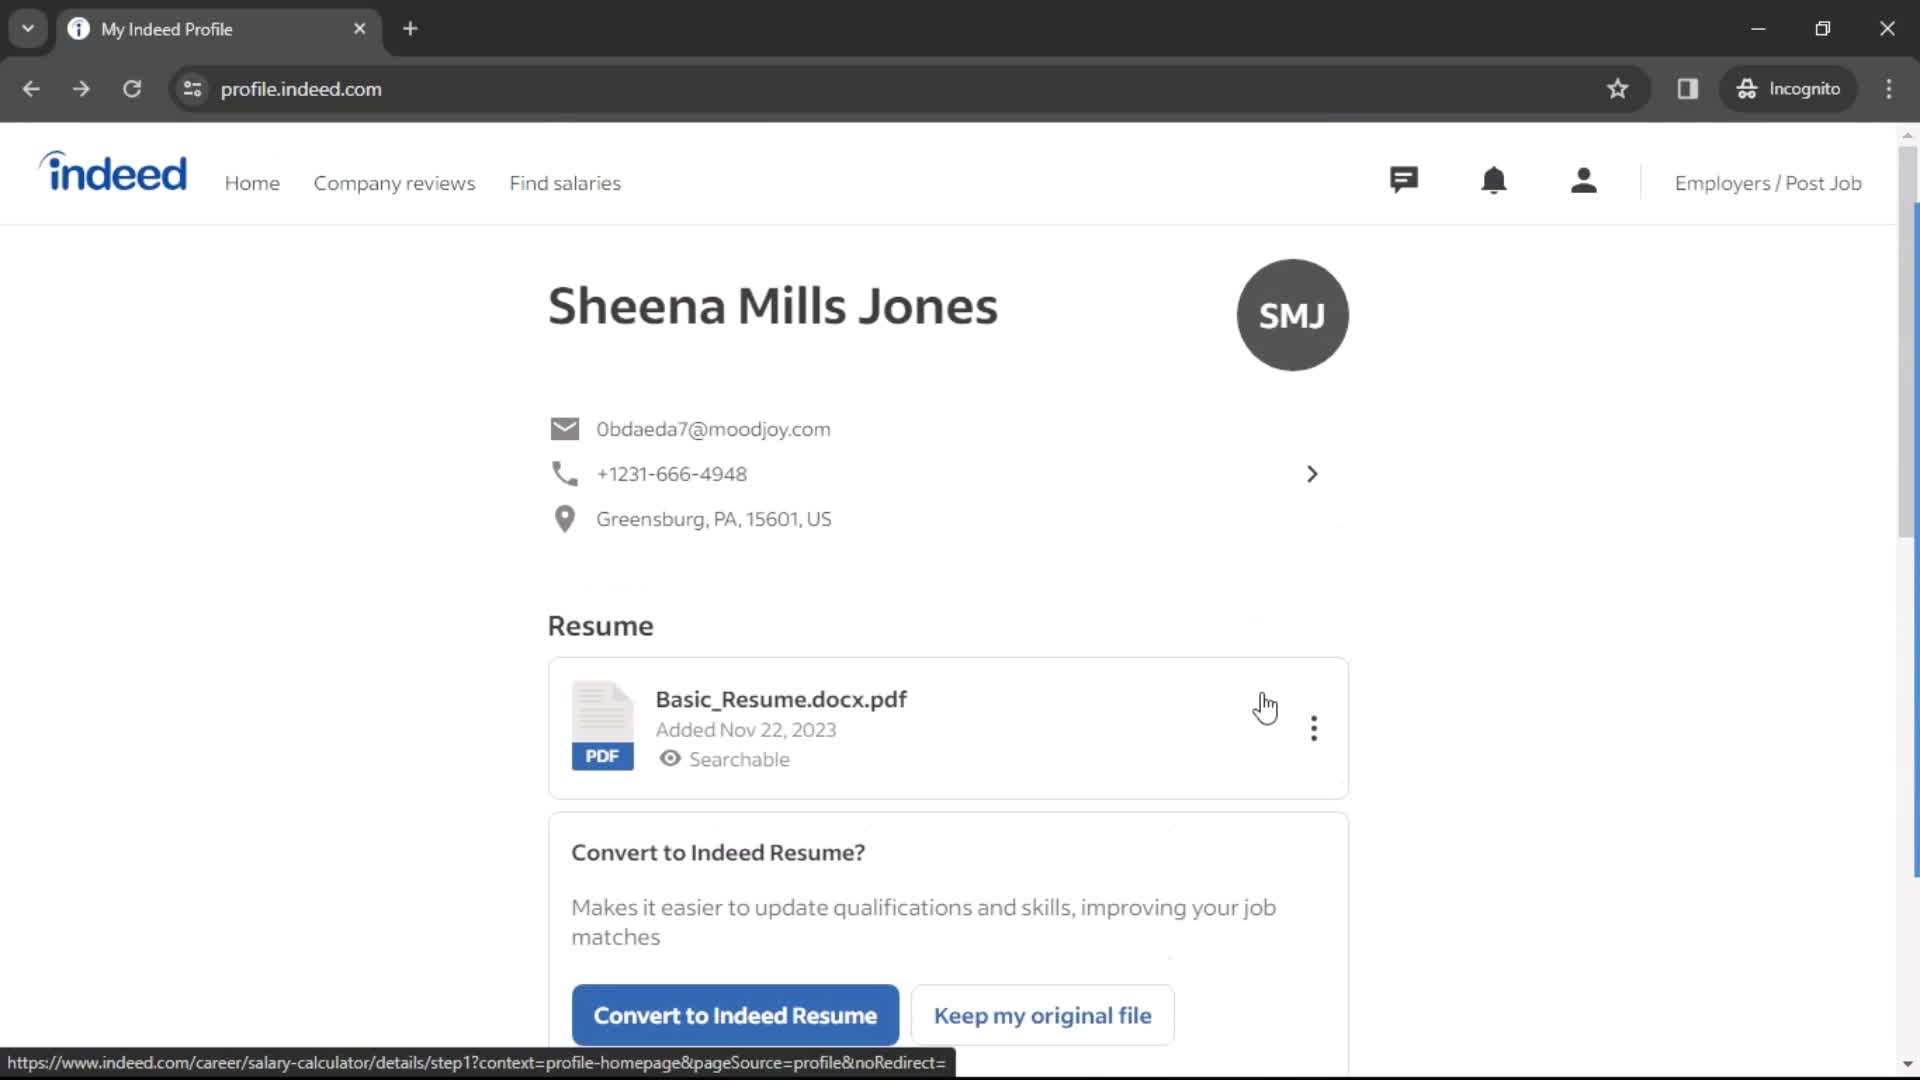Click the location pin icon
Screen dimensions: 1920x1080
pyautogui.click(x=564, y=518)
